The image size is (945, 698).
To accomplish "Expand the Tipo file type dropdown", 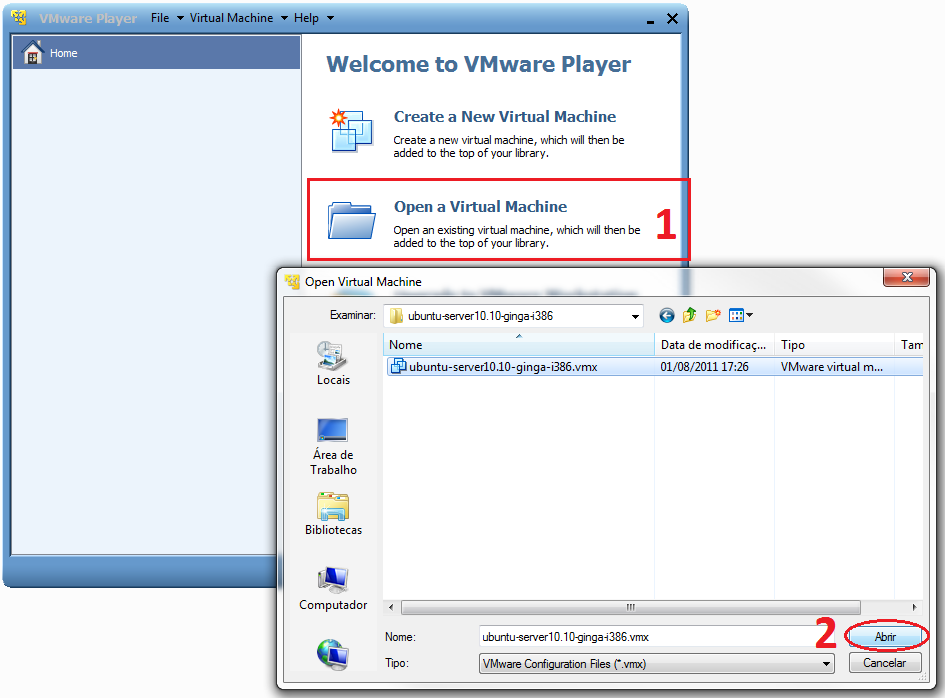I will click(x=826, y=664).
